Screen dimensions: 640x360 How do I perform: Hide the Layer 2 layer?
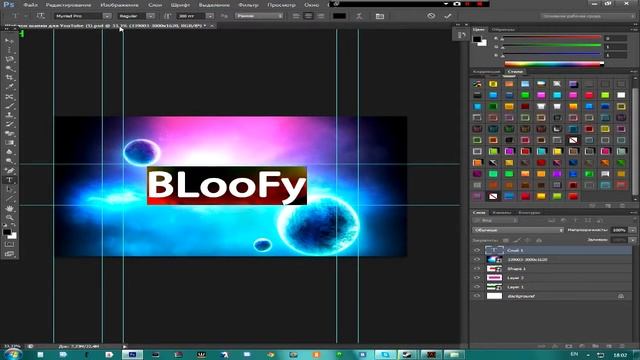tap(477, 278)
